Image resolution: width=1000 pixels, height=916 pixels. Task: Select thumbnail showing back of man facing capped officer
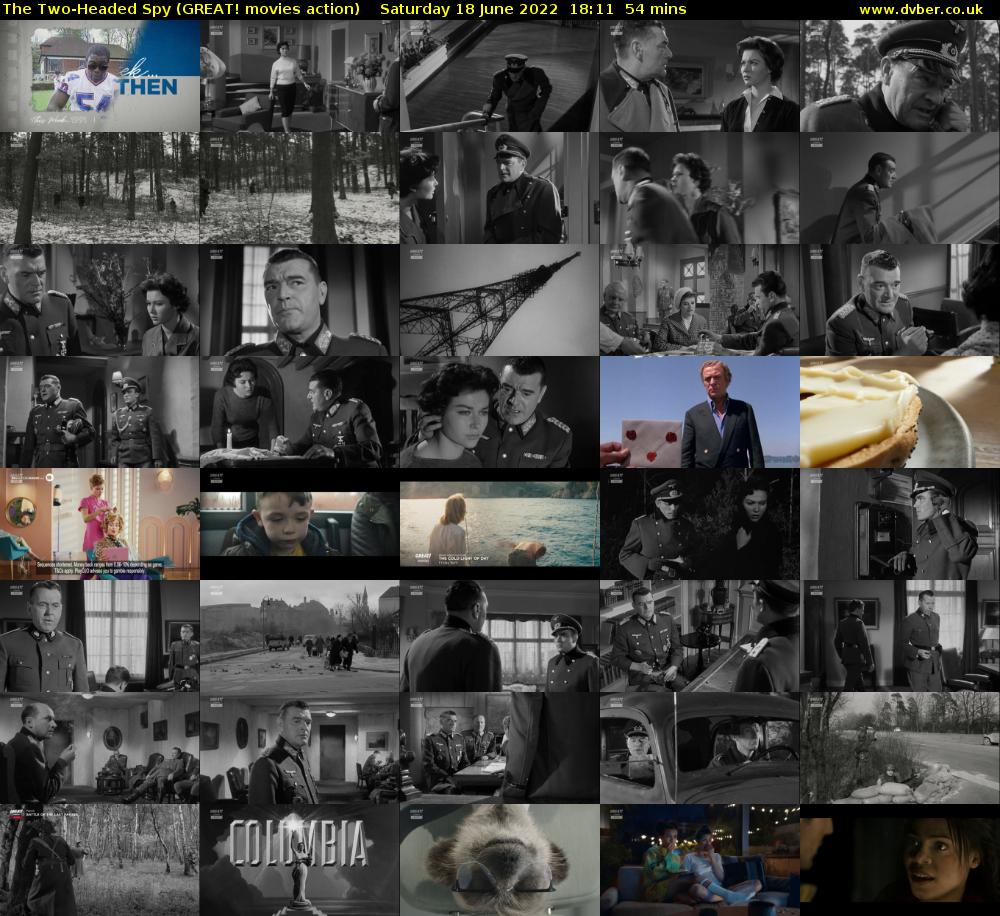pos(499,636)
